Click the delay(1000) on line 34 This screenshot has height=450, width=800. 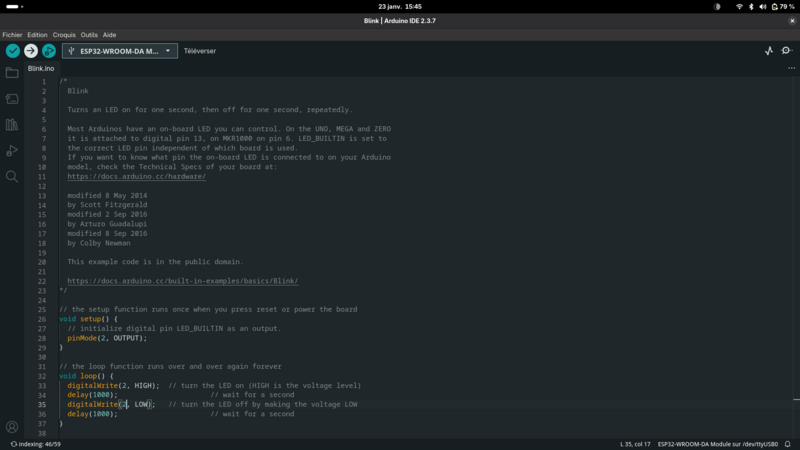pos(92,395)
